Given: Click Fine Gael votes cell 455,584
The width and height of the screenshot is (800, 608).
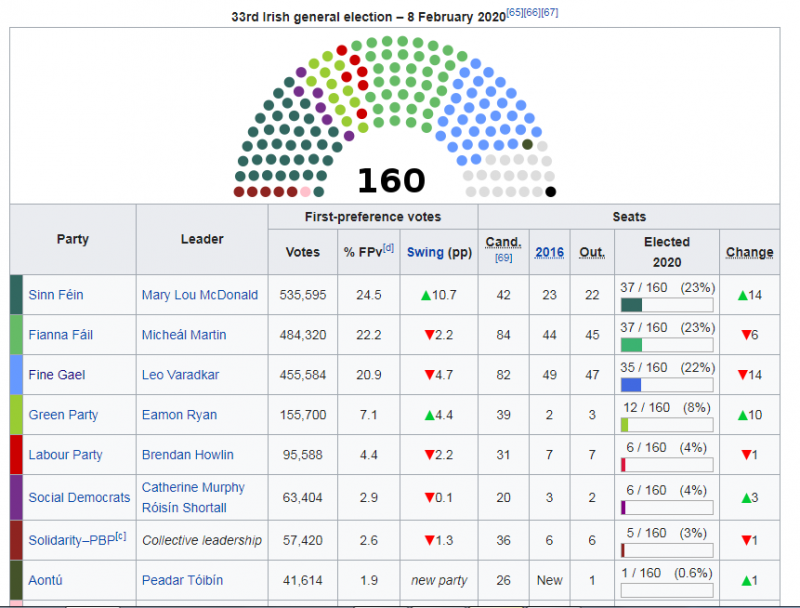Looking at the screenshot, I should (x=303, y=375).
